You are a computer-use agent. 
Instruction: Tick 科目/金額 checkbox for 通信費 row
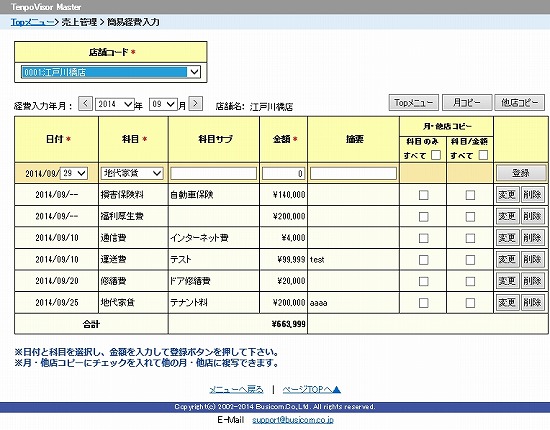(x=470, y=238)
